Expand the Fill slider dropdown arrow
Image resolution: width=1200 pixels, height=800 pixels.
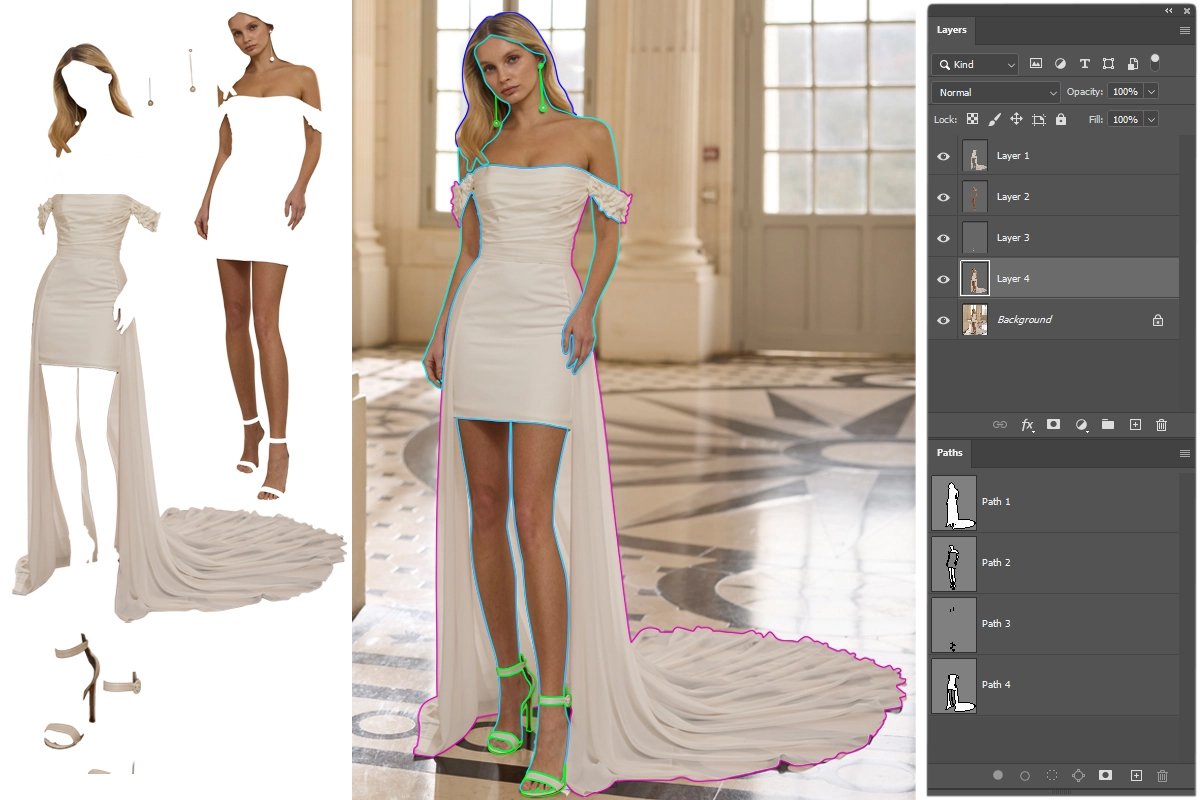coord(1152,119)
